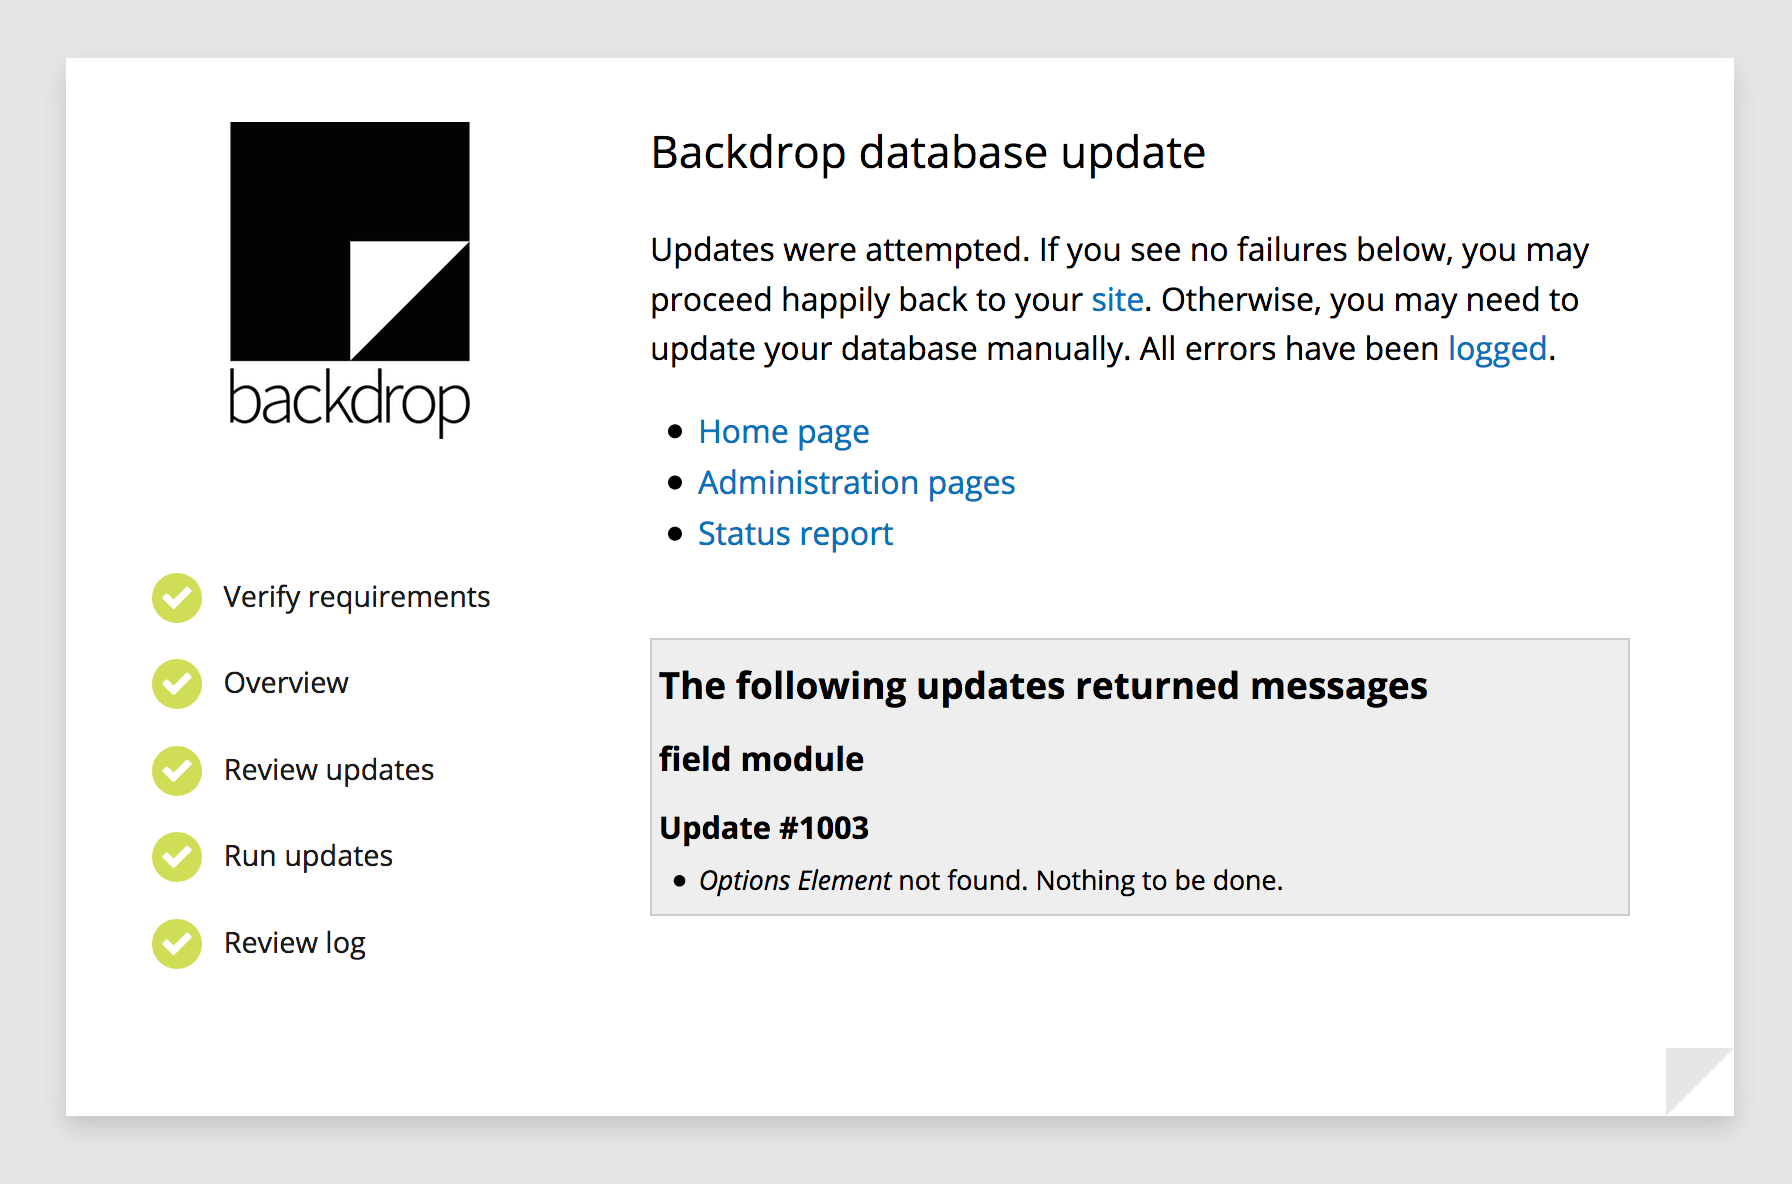Viewport: 1792px width, 1184px height.
Task: Select the Overview checkmark icon
Action: [177, 684]
